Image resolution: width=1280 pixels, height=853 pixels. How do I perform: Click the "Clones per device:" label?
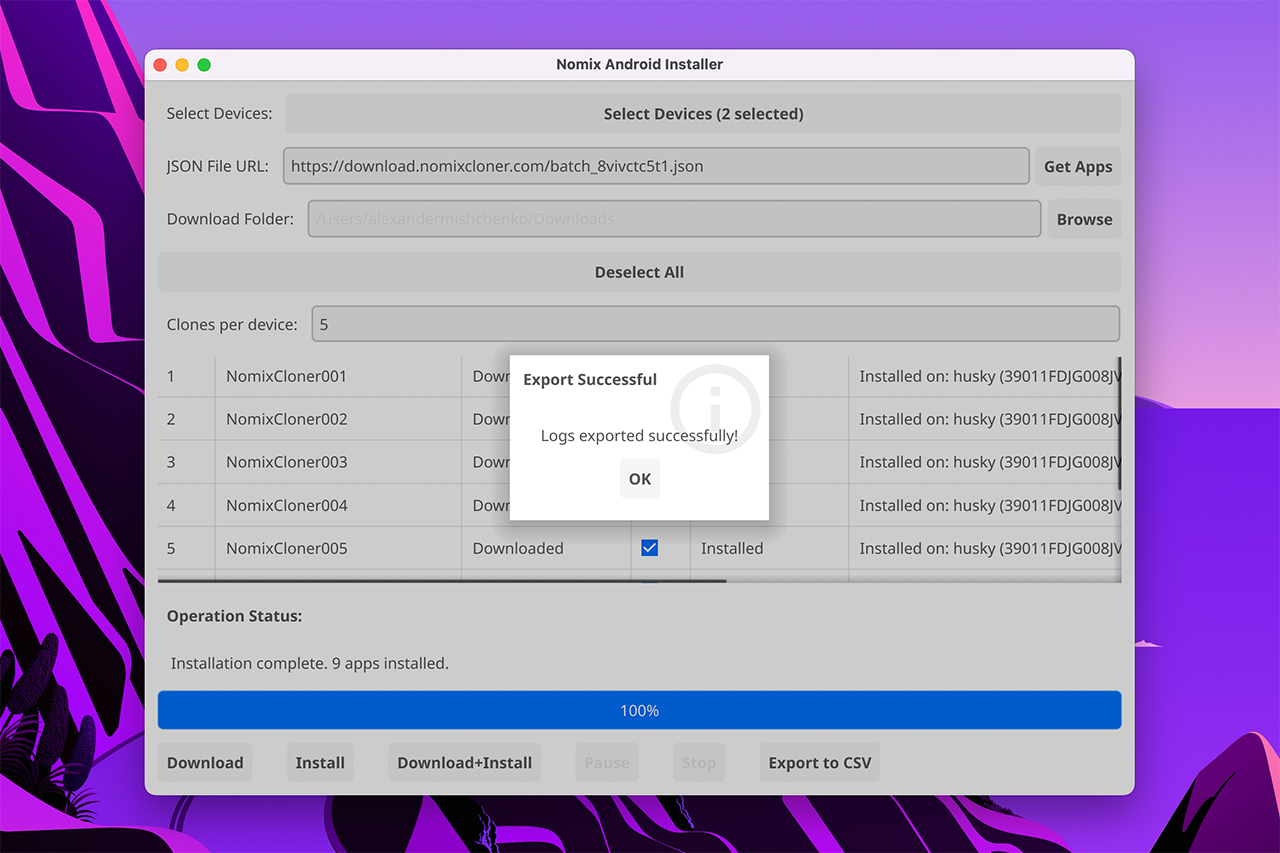[x=232, y=324]
